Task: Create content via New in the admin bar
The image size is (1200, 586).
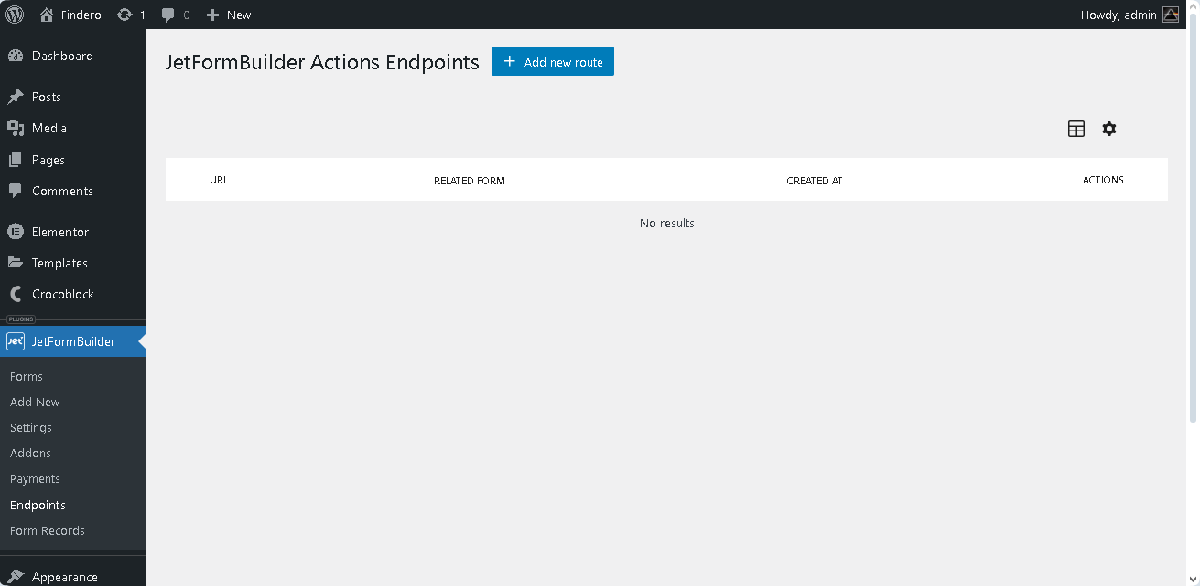Action: pos(228,14)
